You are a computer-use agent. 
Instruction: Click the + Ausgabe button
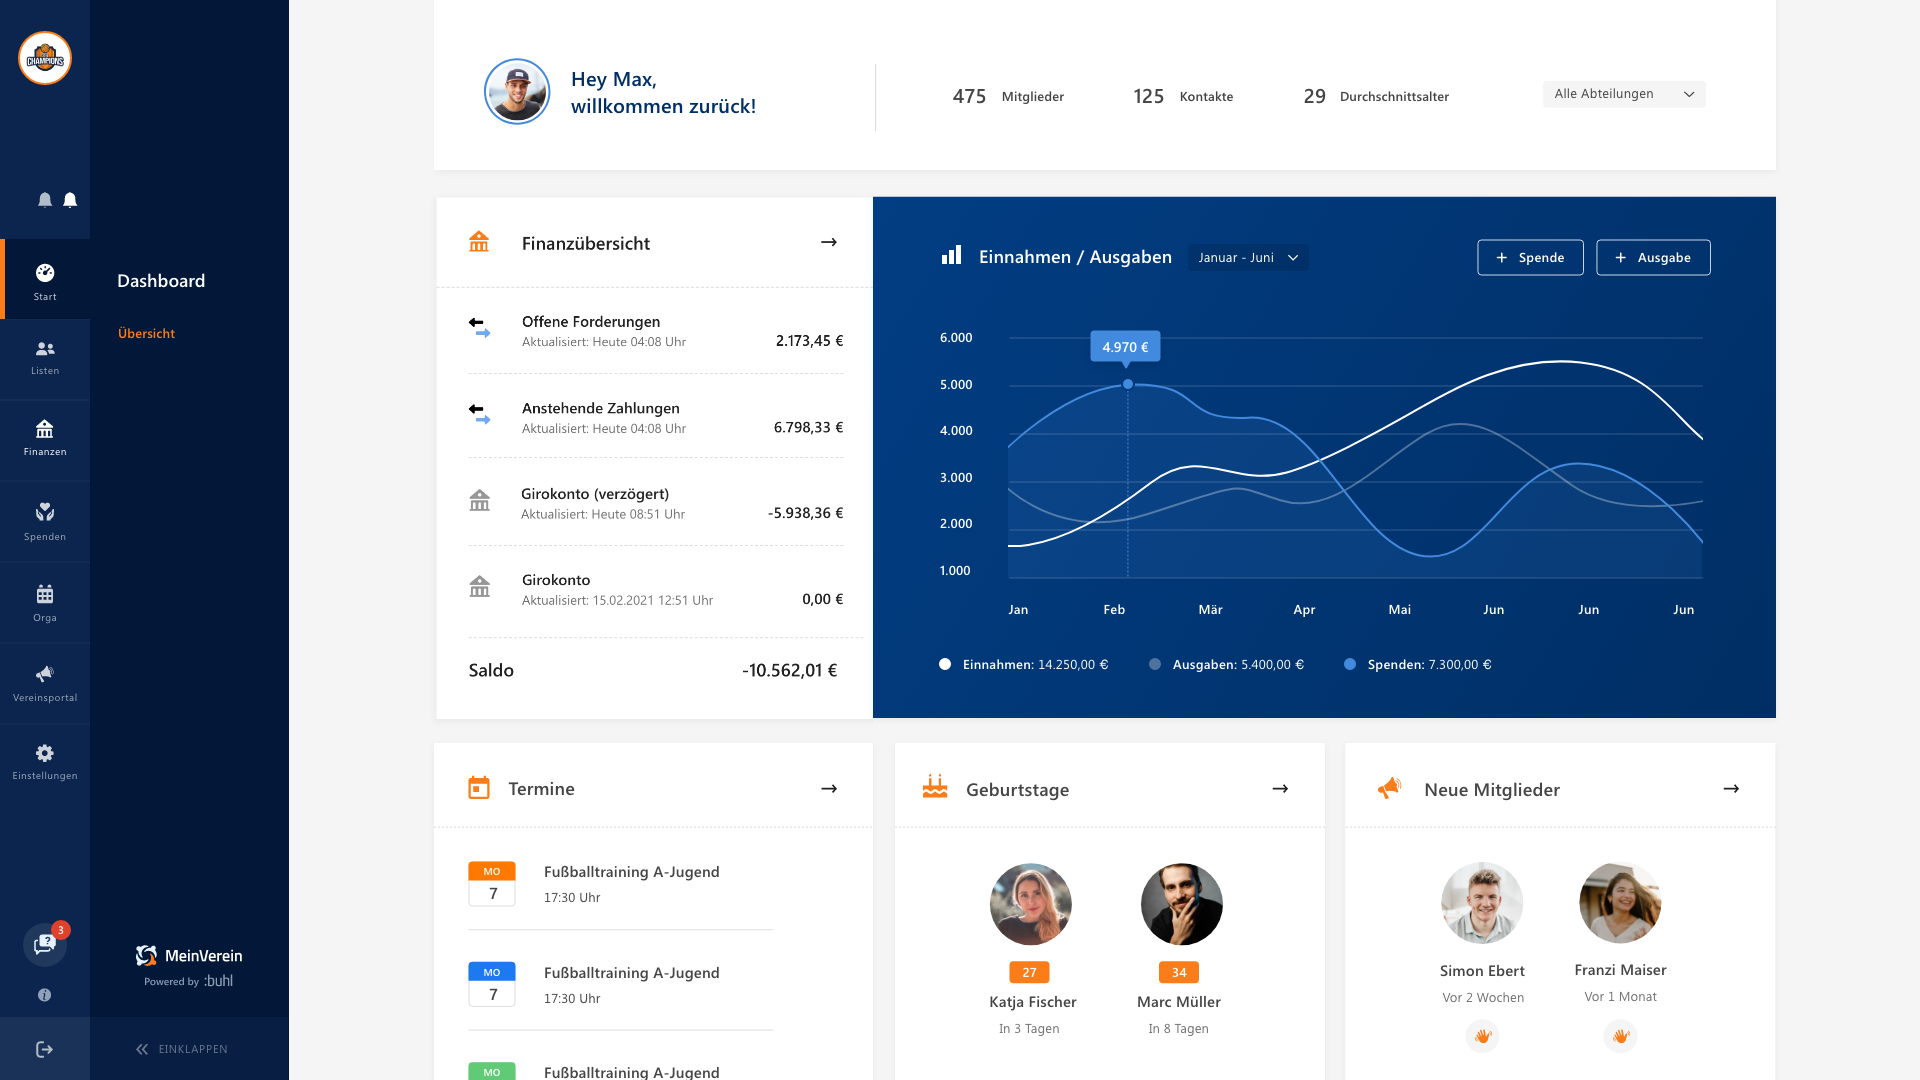pos(1652,257)
